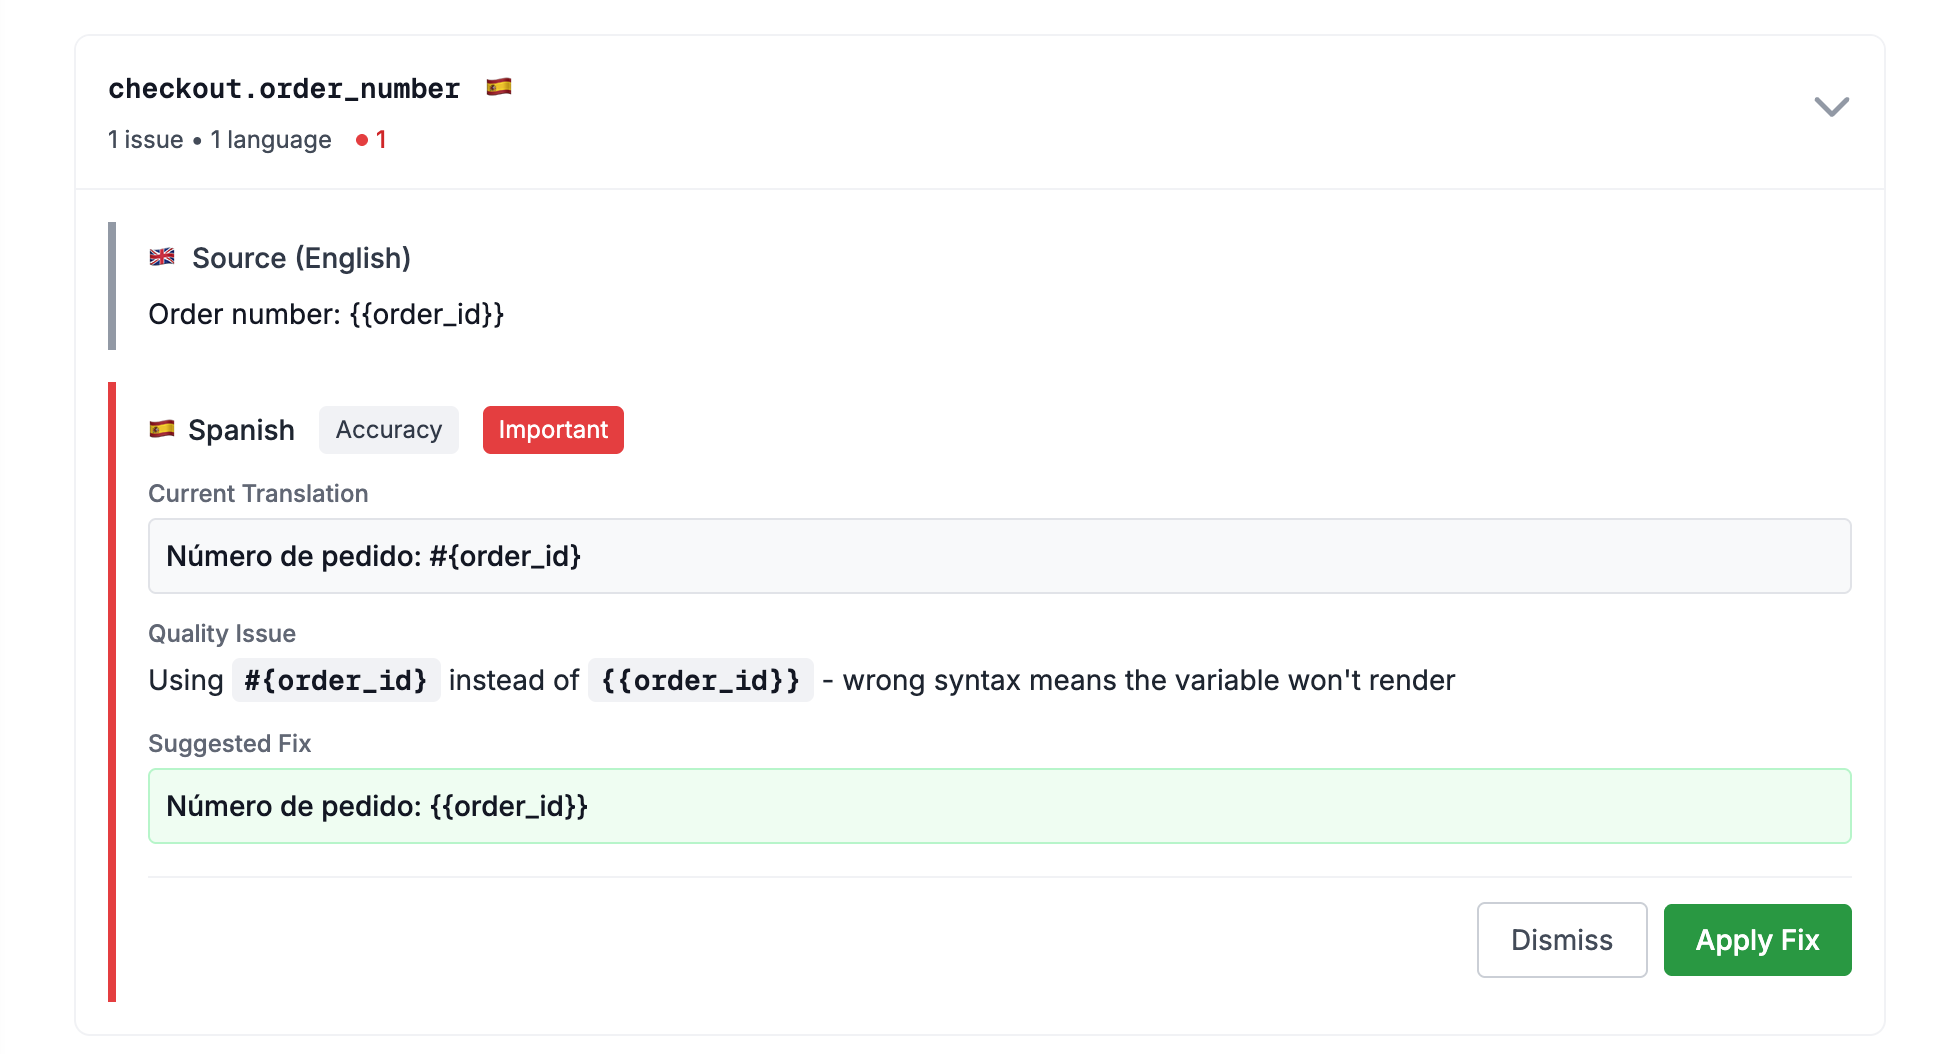Click the Current Translation text field
This screenshot has height=1054, width=1958.
click(x=998, y=556)
